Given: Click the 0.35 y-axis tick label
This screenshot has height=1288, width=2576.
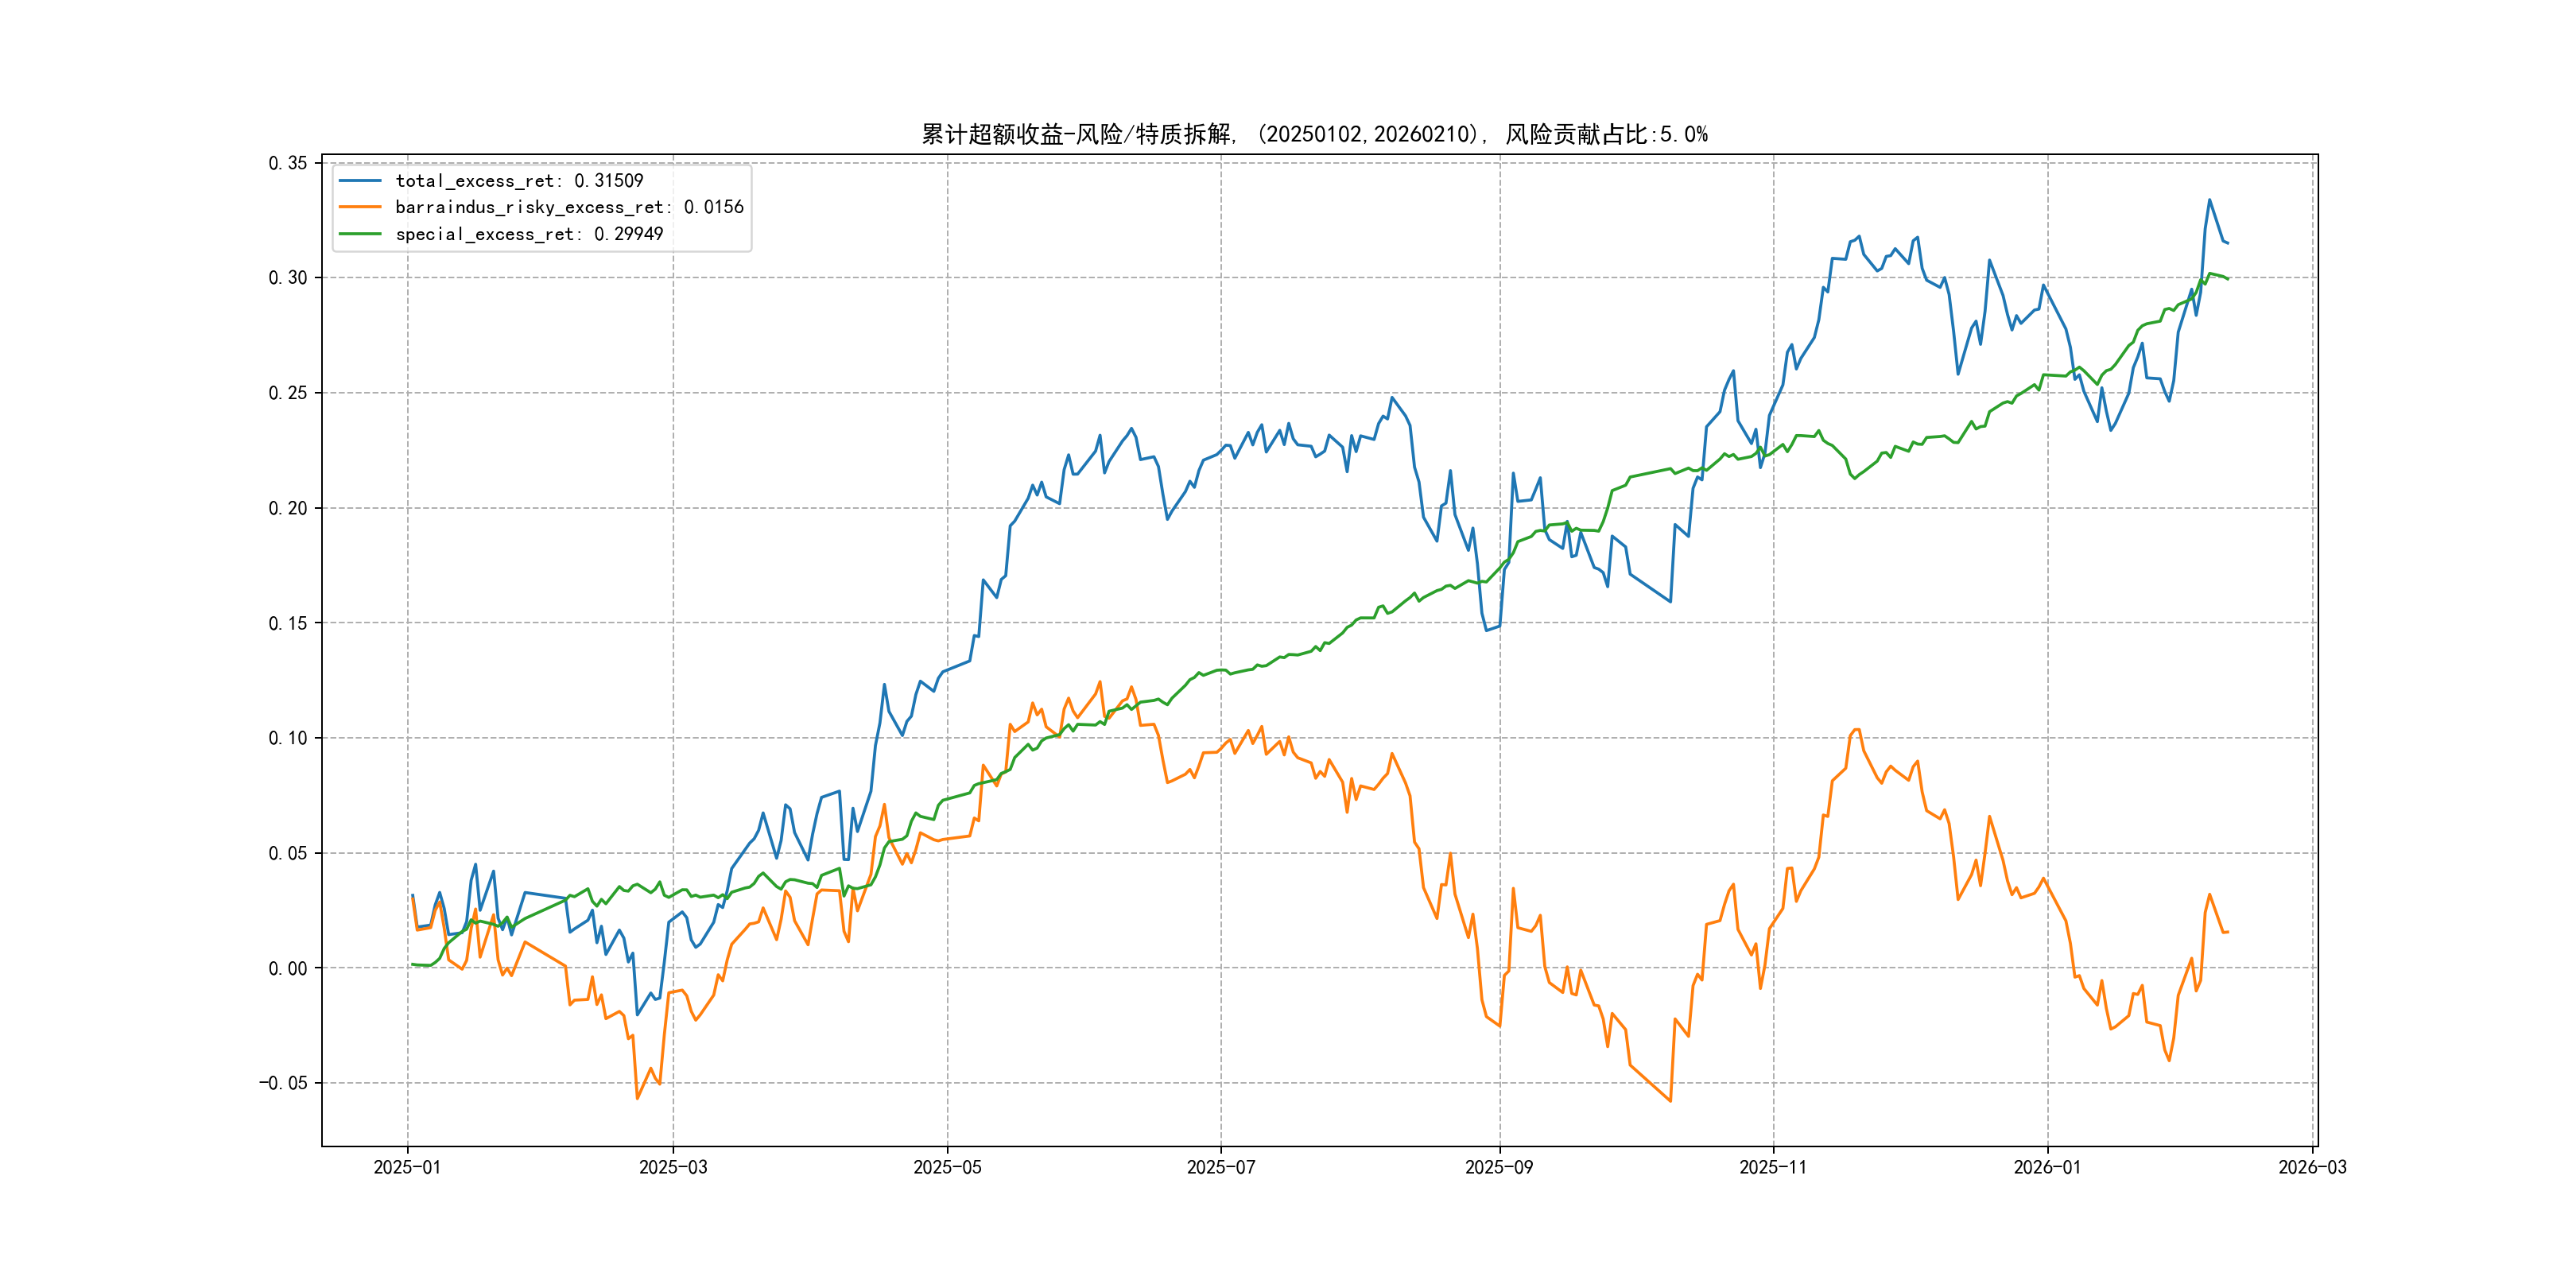Looking at the screenshot, I should (288, 163).
